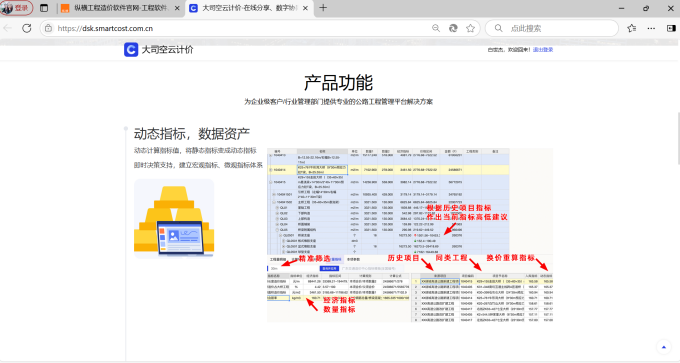Click the subtitle under 产品功能
680x363 pixels.
(x=338, y=102)
